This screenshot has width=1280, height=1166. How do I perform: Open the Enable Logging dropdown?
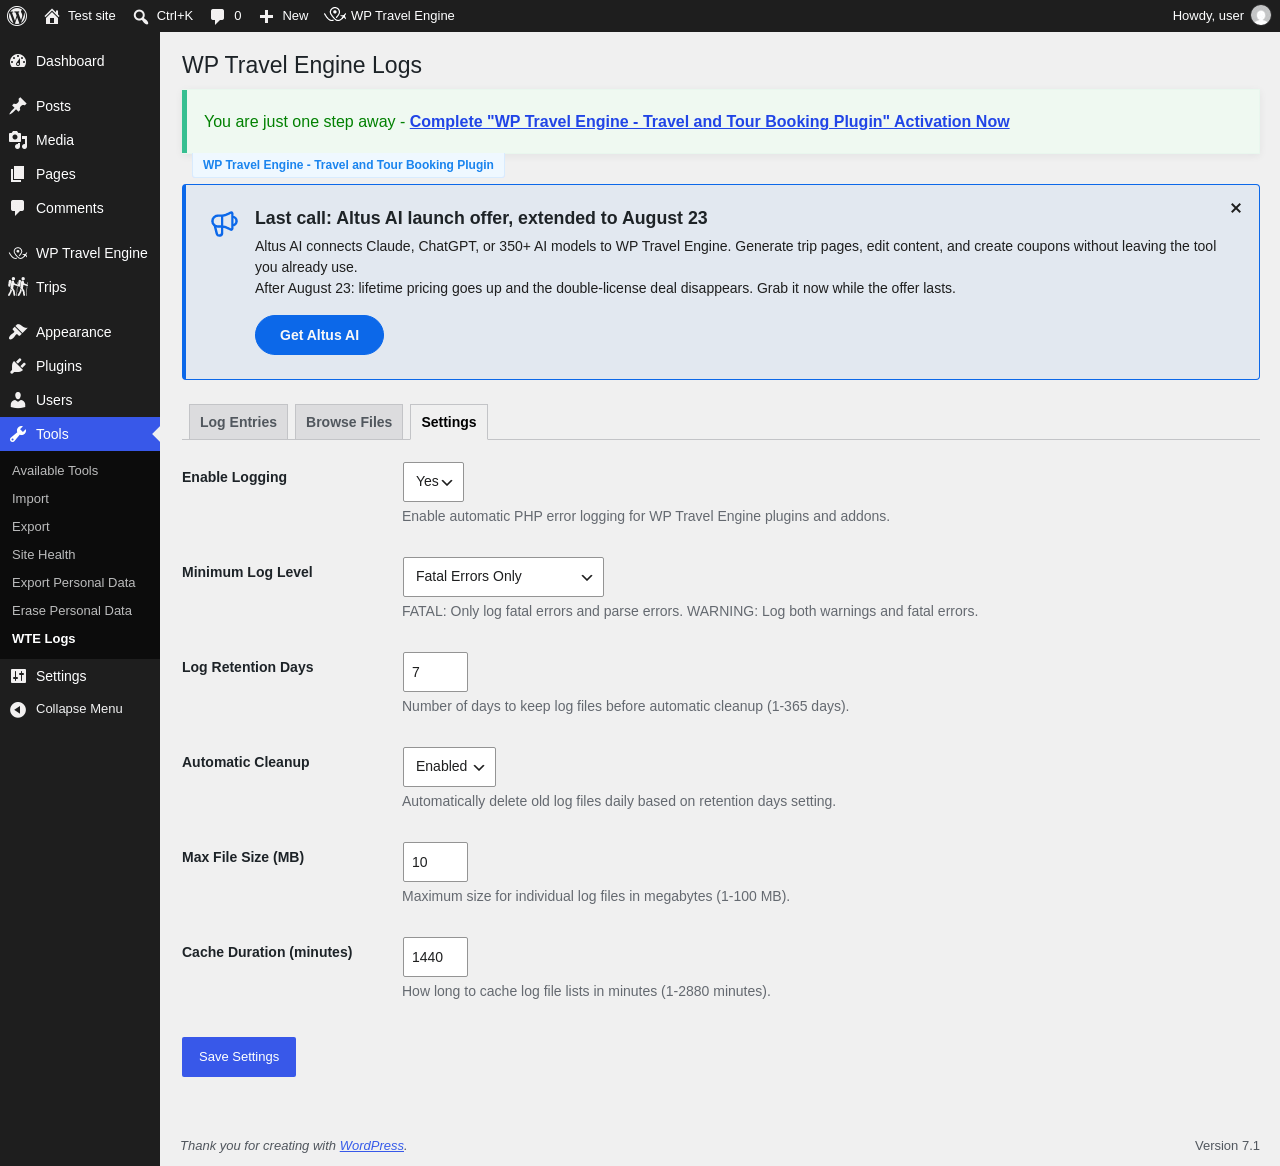point(433,482)
